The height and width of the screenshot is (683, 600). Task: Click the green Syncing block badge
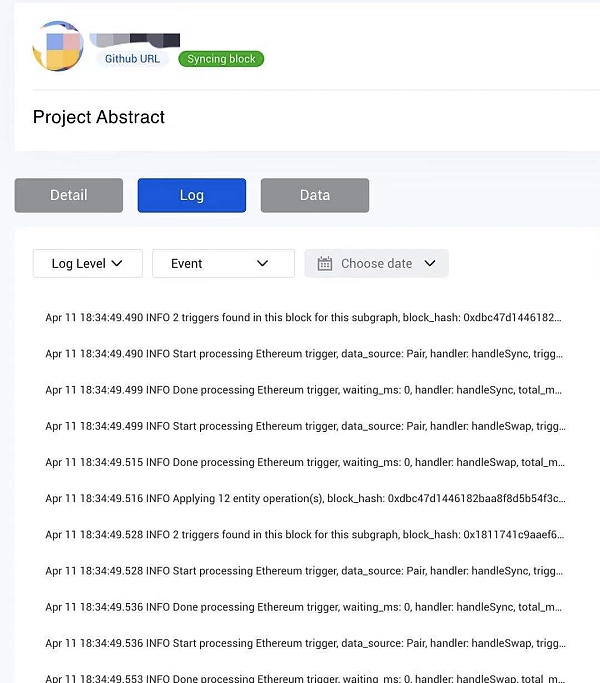click(221, 59)
